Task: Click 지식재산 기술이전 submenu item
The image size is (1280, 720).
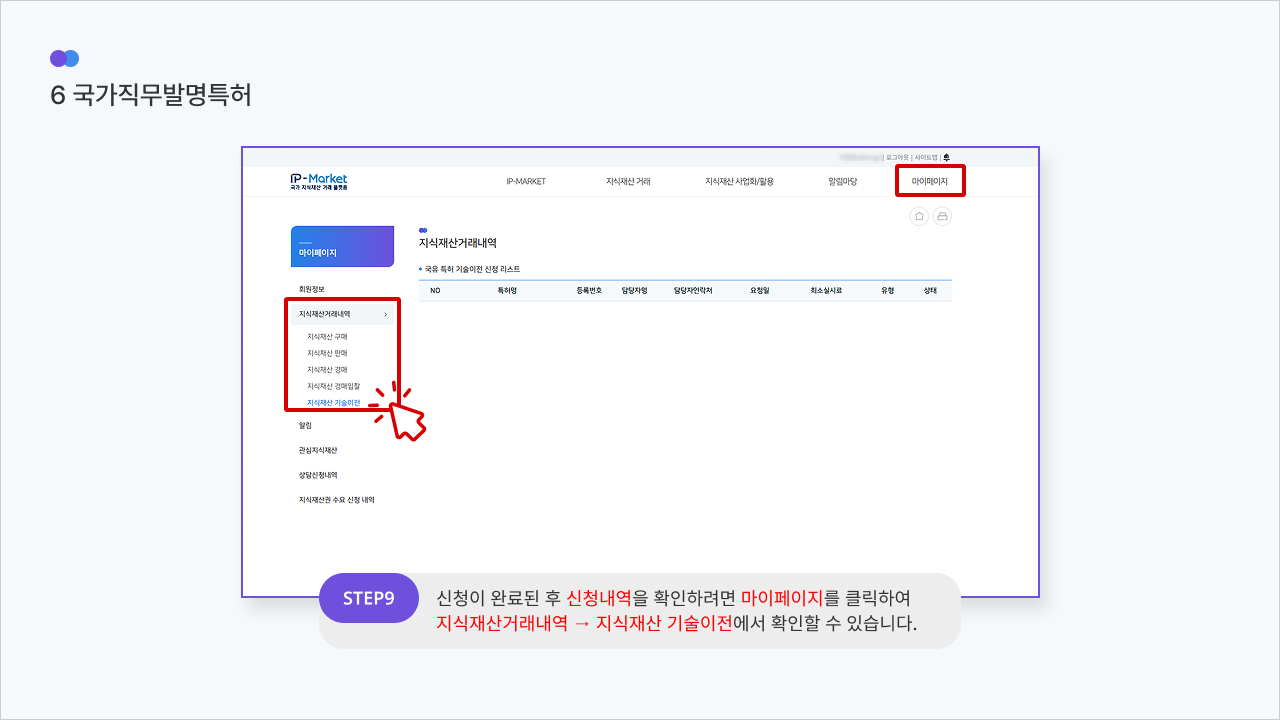Action: pyautogui.click(x=333, y=403)
